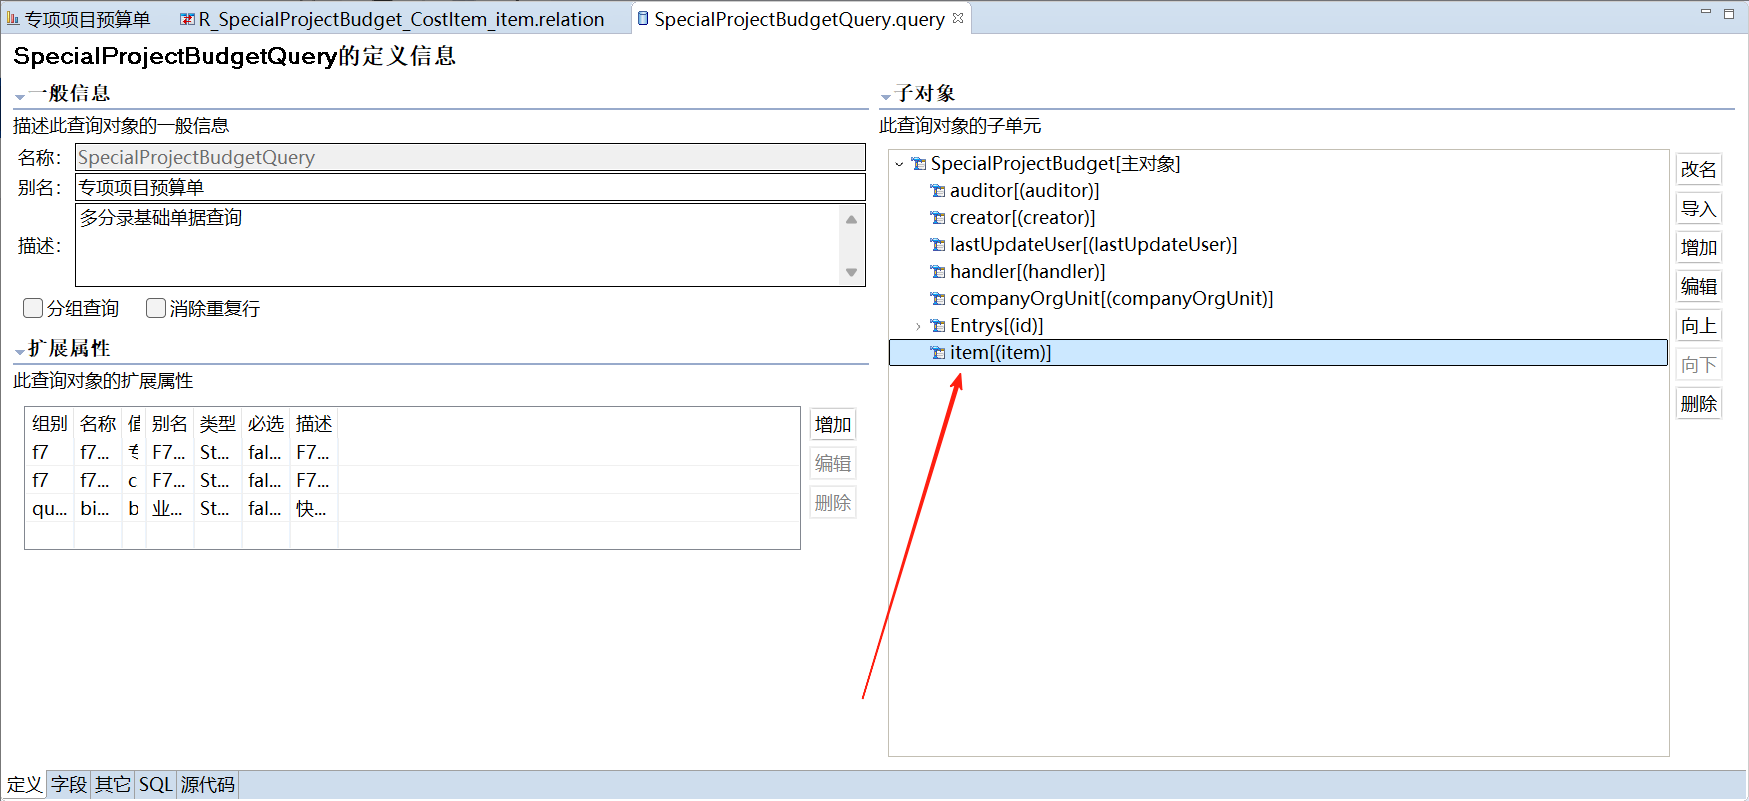Close the SpecialProjectBudgetQuery.query editor tab
Image resolution: width=1749 pixels, height=801 pixels.
(x=958, y=18)
